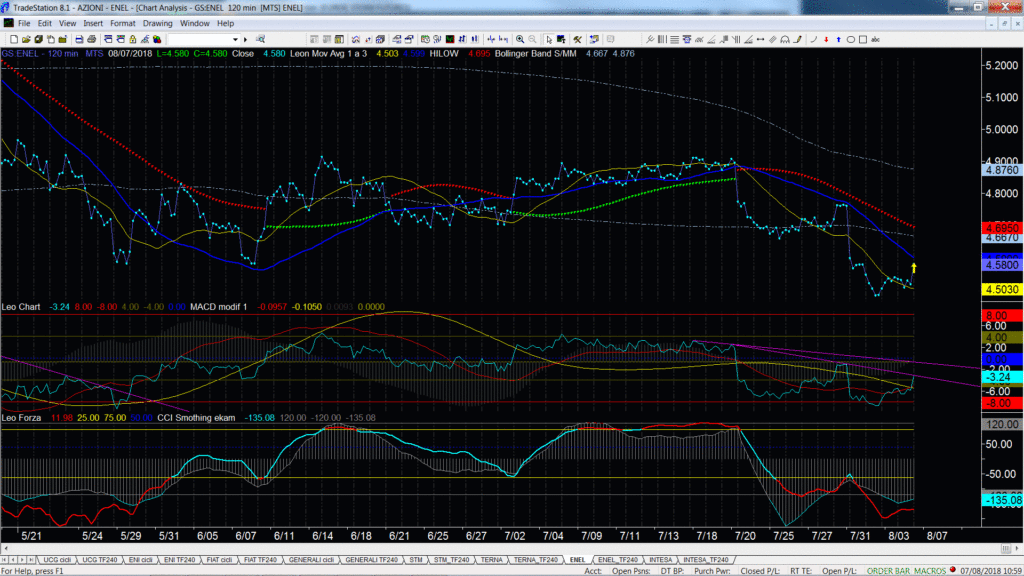This screenshot has height=576, width=1024.
Task: Click the 4.5800 price marker on axis
Action: tap(1002, 265)
